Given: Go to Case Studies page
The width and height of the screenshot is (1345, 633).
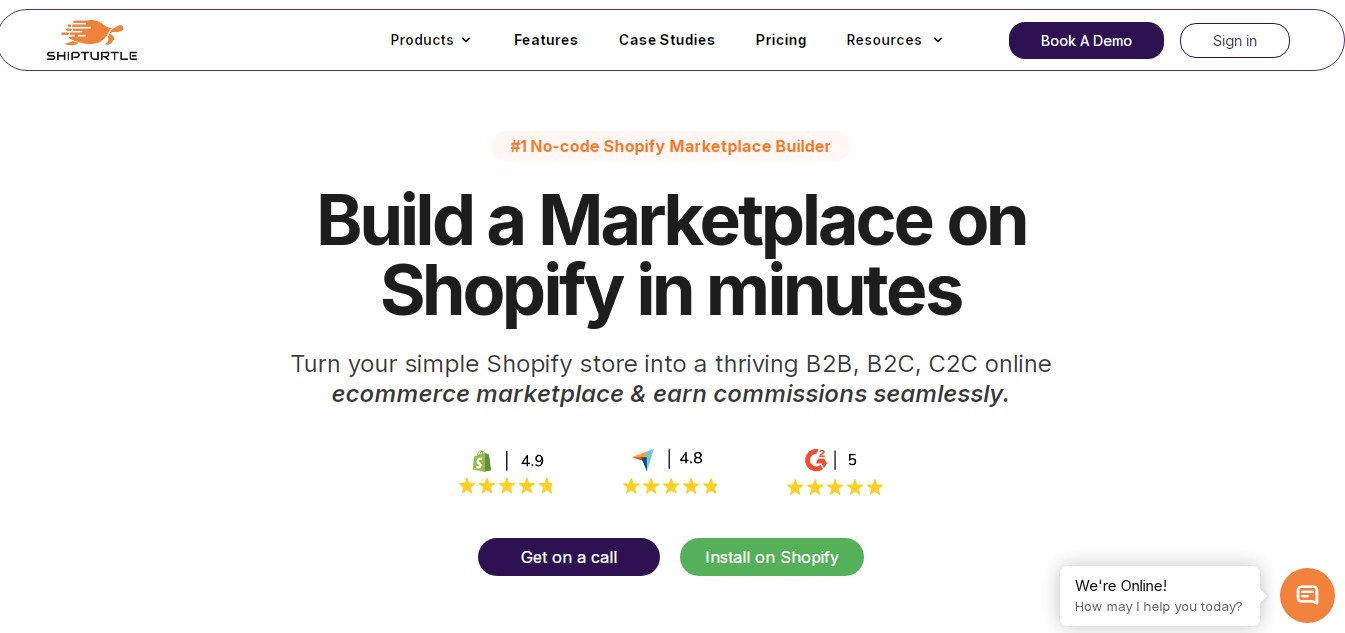Looking at the screenshot, I should click(667, 40).
